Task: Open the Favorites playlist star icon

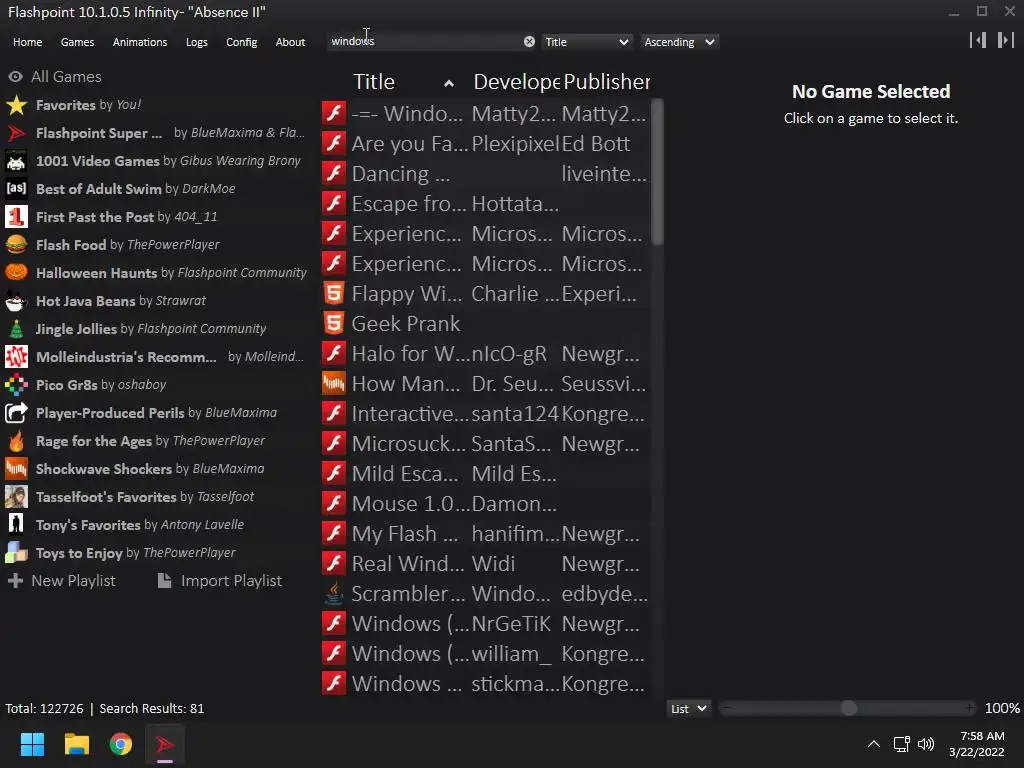Action: pyautogui.click(x=16, y=105)
